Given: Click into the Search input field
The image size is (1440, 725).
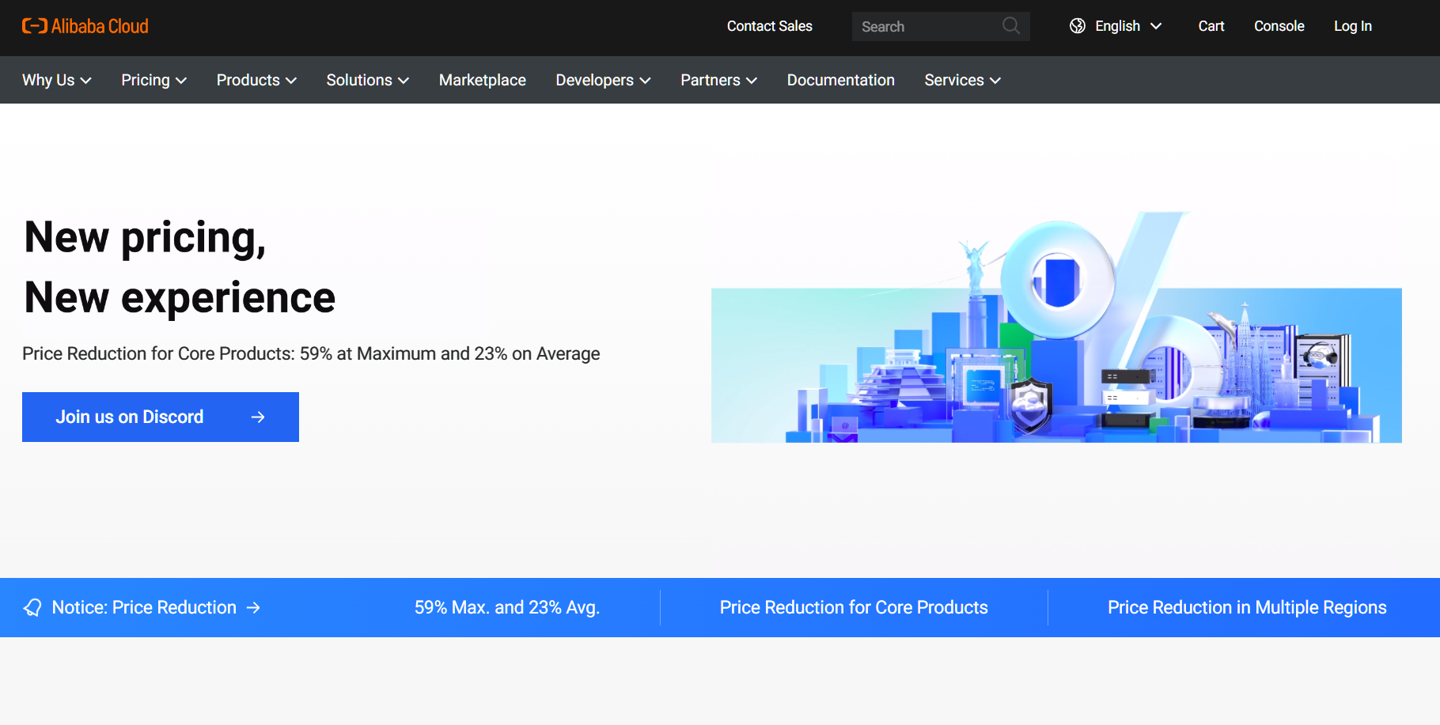Looking at the screenshot, I should tap(925, 26).
